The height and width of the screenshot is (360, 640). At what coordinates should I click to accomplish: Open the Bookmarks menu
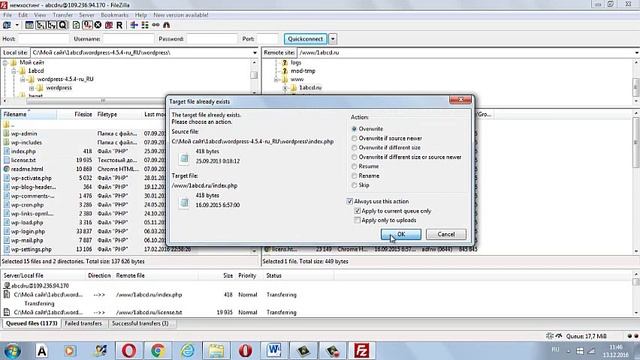[114, 15]
